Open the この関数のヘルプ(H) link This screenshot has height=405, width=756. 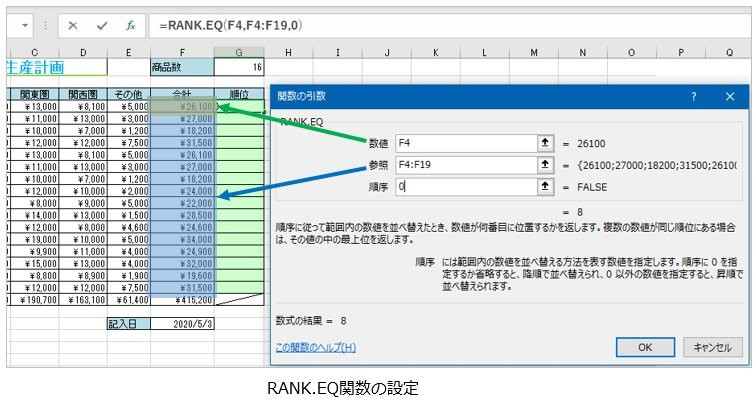pos(315,347)
